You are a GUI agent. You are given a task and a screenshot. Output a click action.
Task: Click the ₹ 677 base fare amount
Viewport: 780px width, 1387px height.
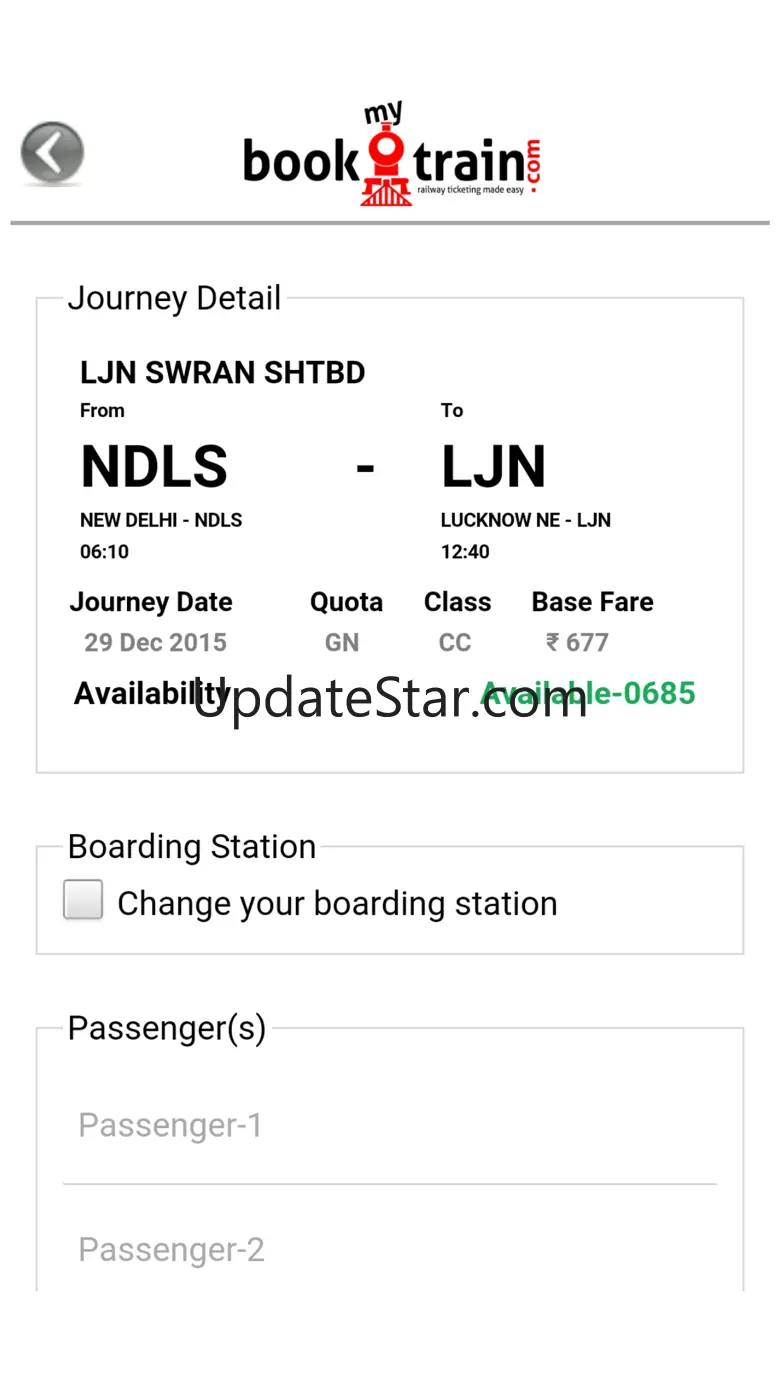[x=577, y=642]
